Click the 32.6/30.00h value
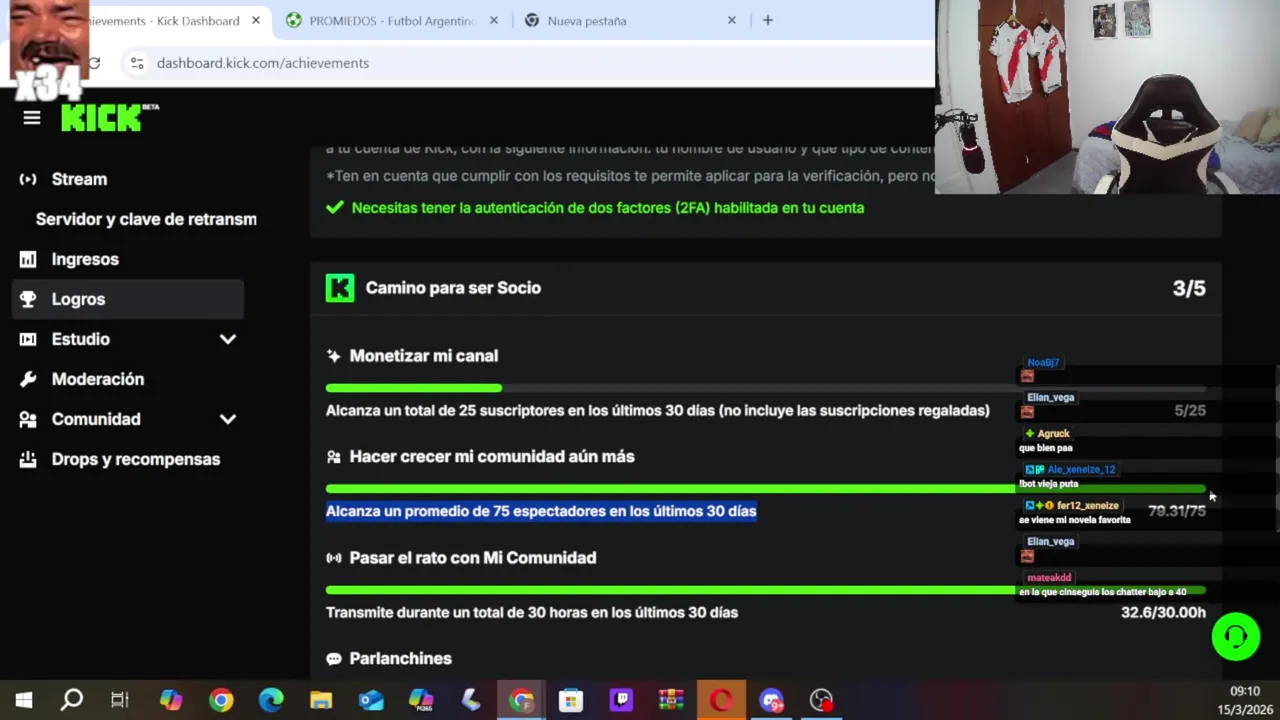 [x=1163, y=612]
